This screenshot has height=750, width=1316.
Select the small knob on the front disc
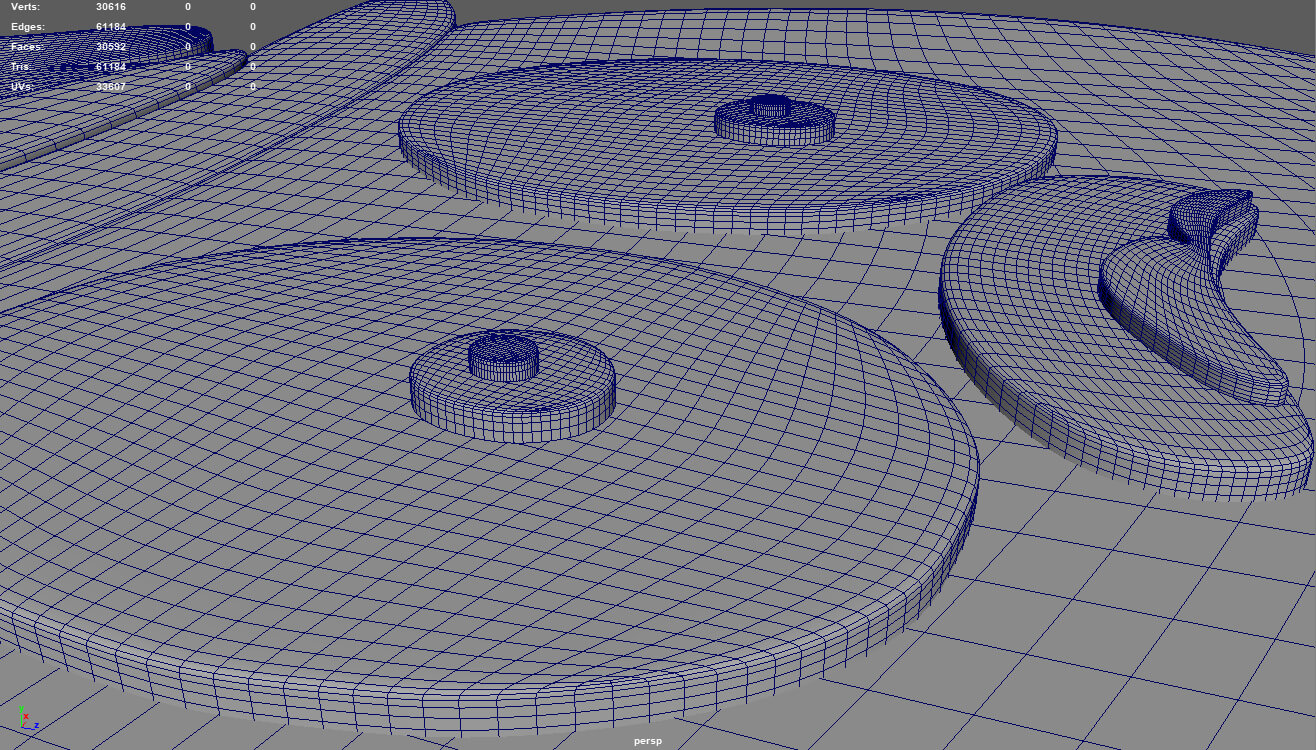[503, 354]
